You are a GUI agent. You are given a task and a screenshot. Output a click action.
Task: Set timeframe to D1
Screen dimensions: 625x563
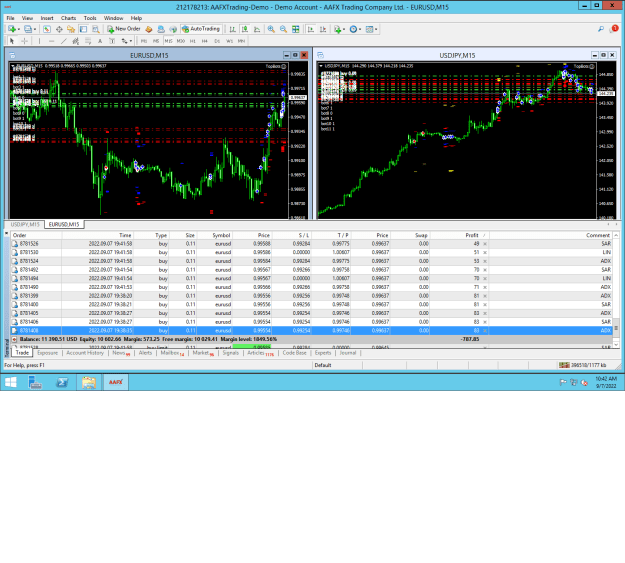pyautogui.click(x=217, y=41)
